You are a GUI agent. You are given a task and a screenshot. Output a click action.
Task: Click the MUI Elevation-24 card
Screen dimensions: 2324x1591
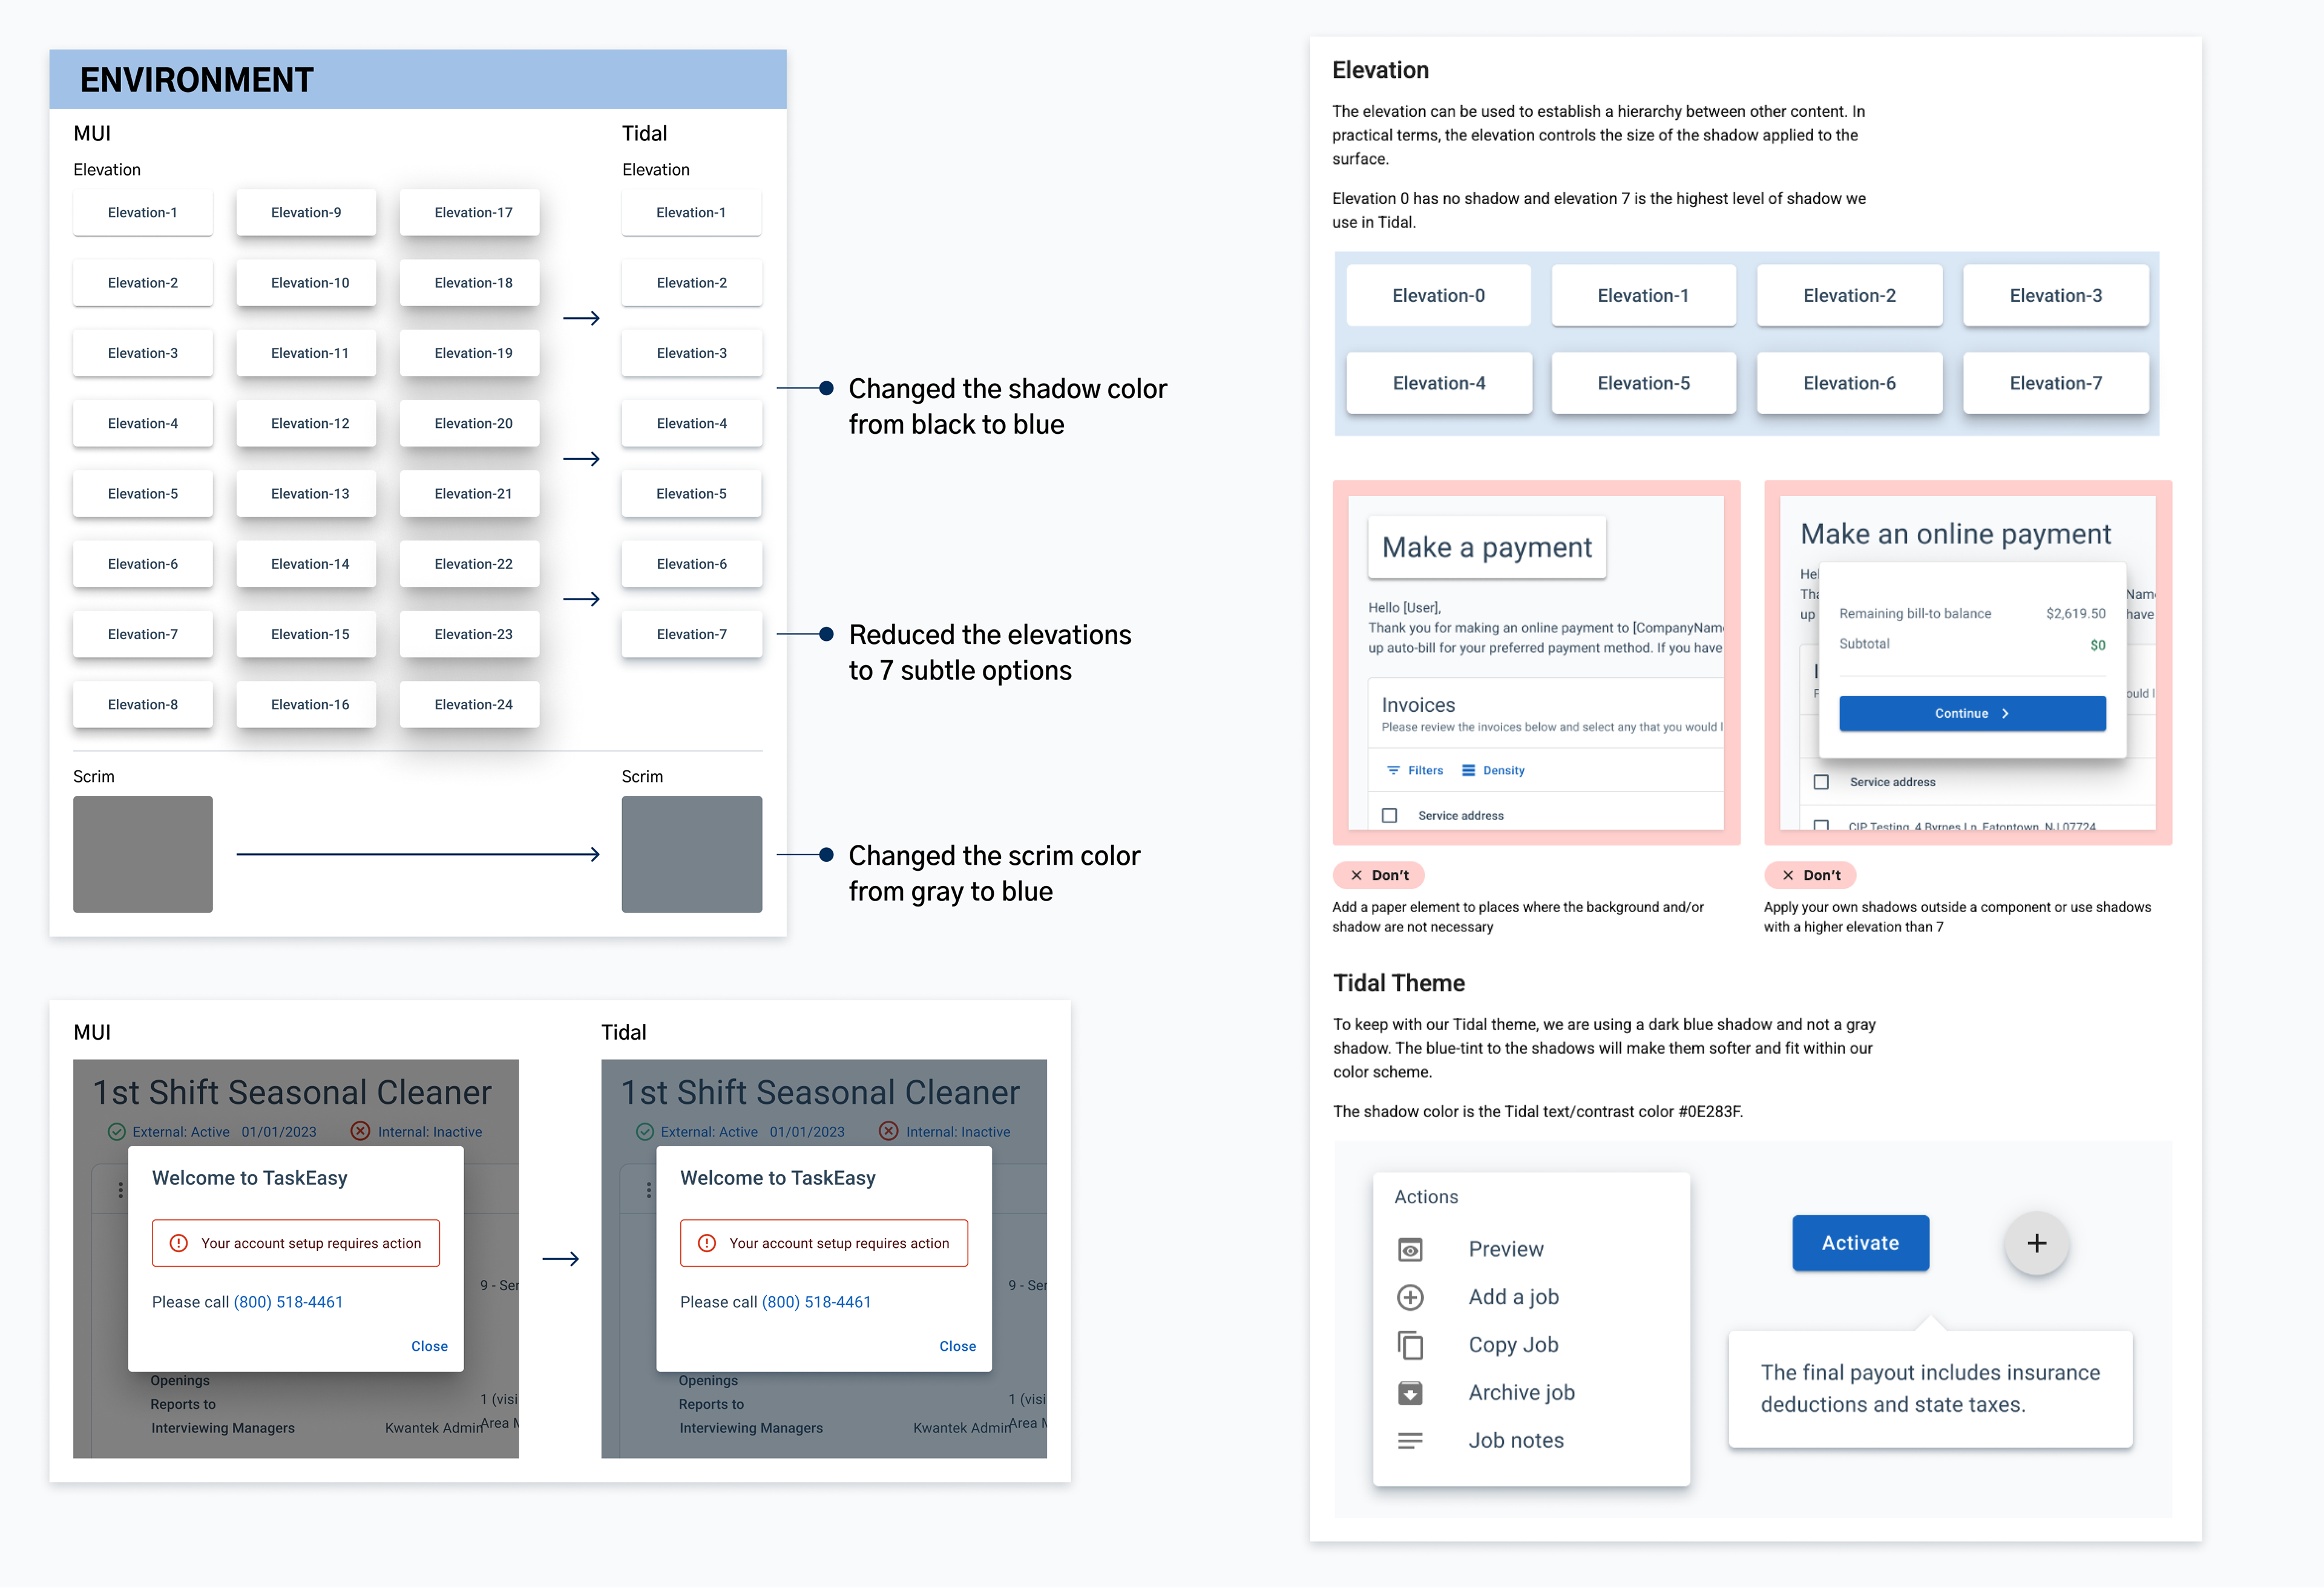pos(469,705)
